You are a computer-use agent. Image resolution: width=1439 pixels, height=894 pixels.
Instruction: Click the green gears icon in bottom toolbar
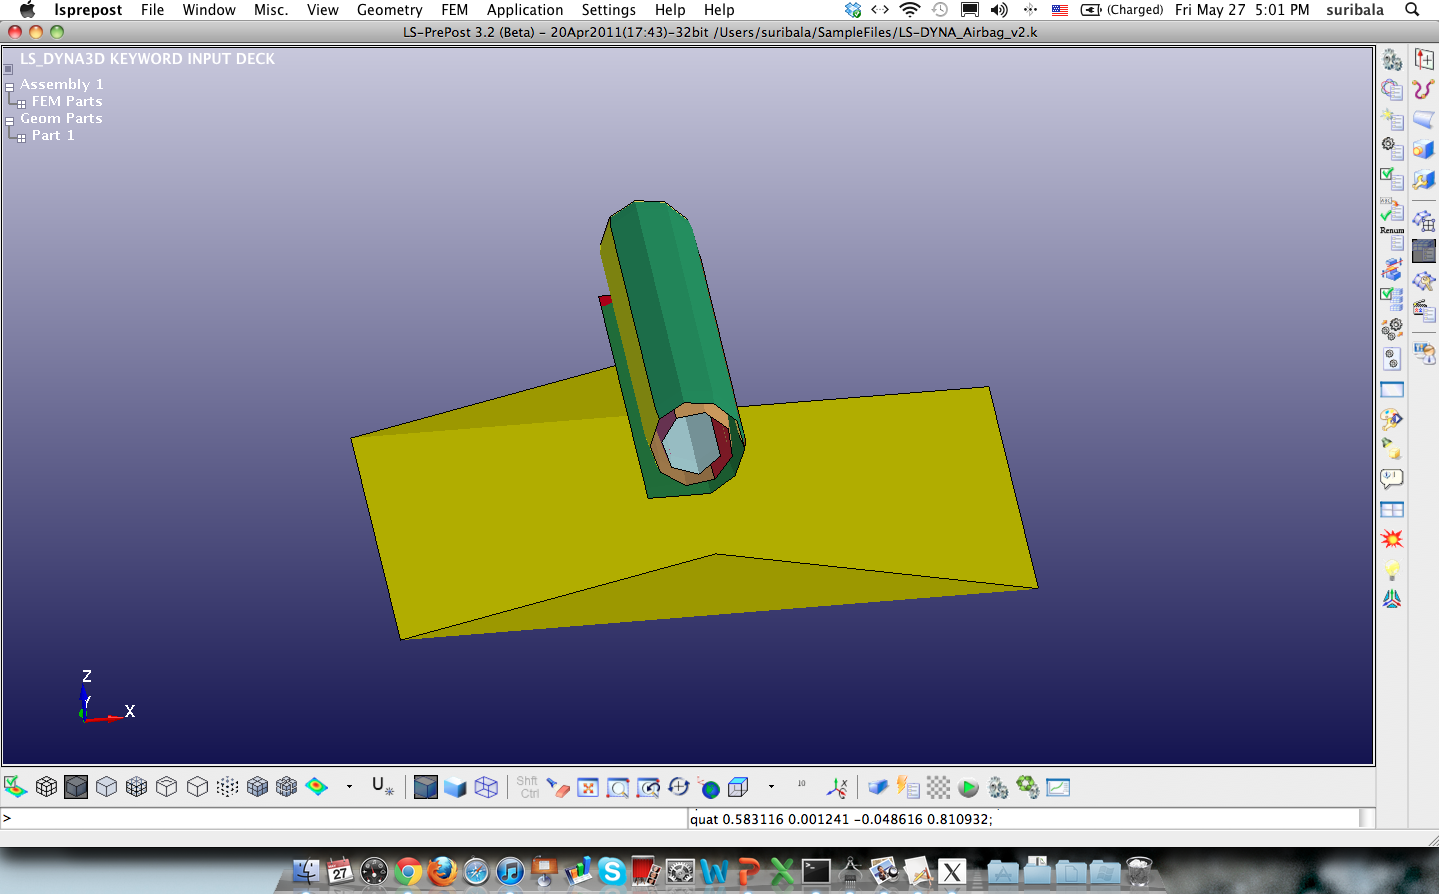(1028, 787)
